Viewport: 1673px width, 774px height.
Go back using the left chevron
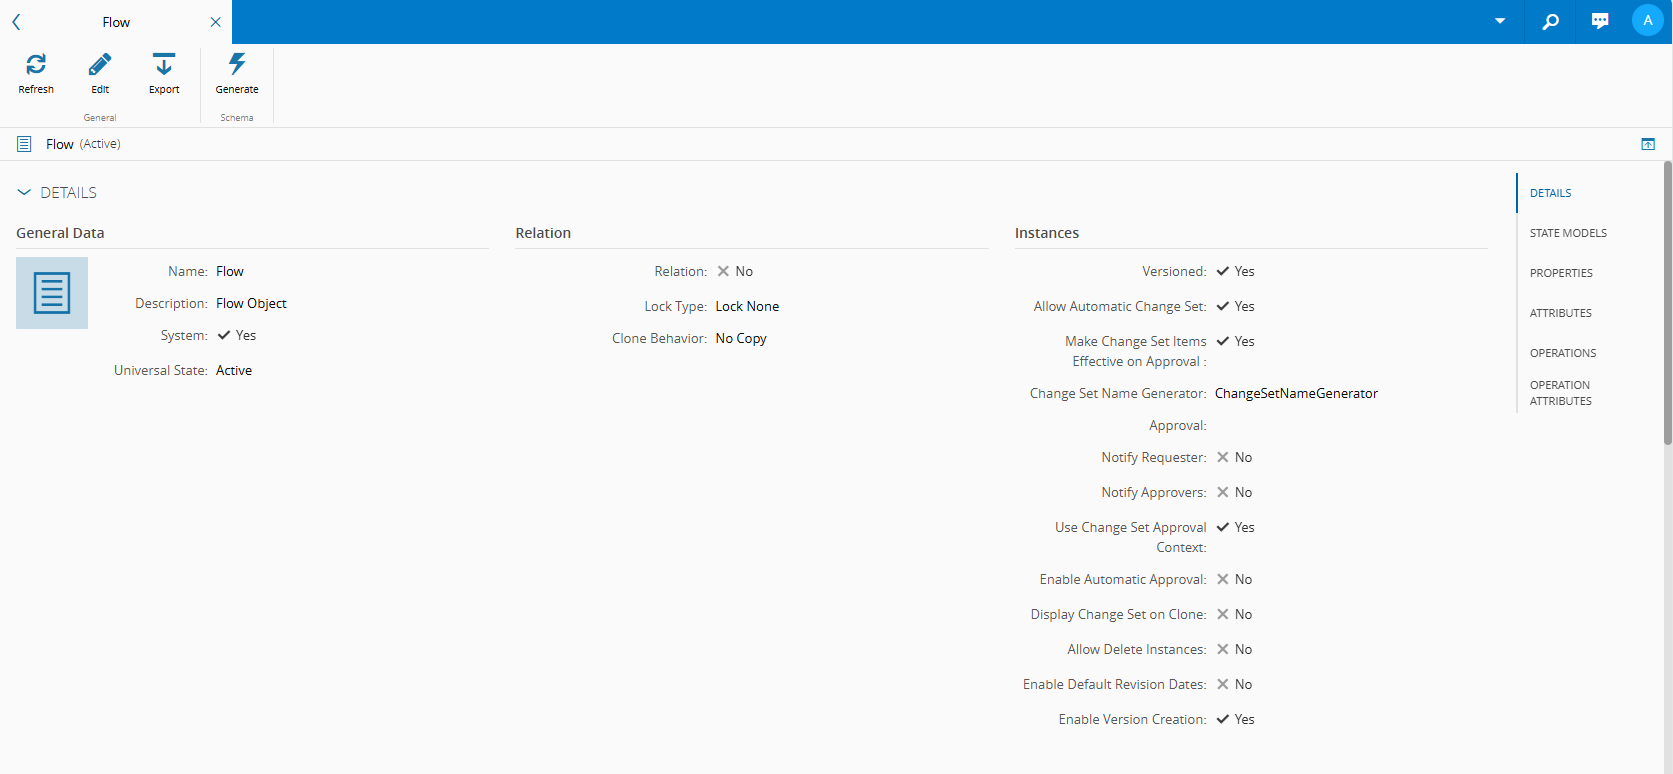coord(16,22)
